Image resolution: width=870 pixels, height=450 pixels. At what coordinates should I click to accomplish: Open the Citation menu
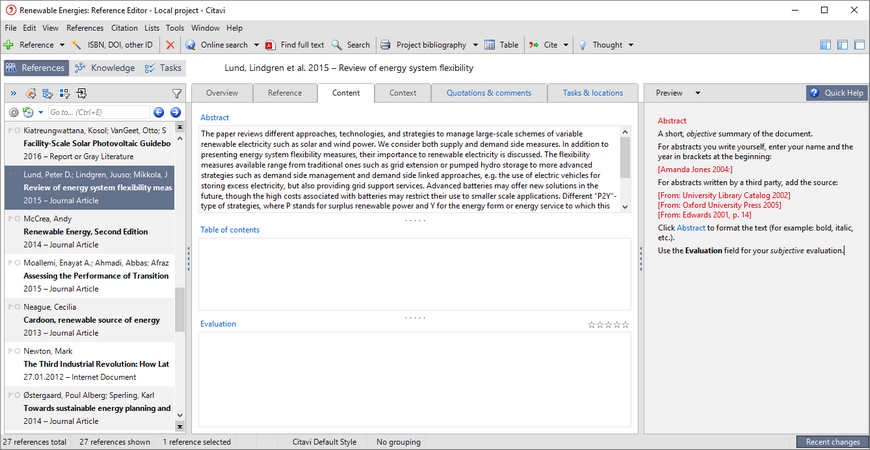[124, 28]
